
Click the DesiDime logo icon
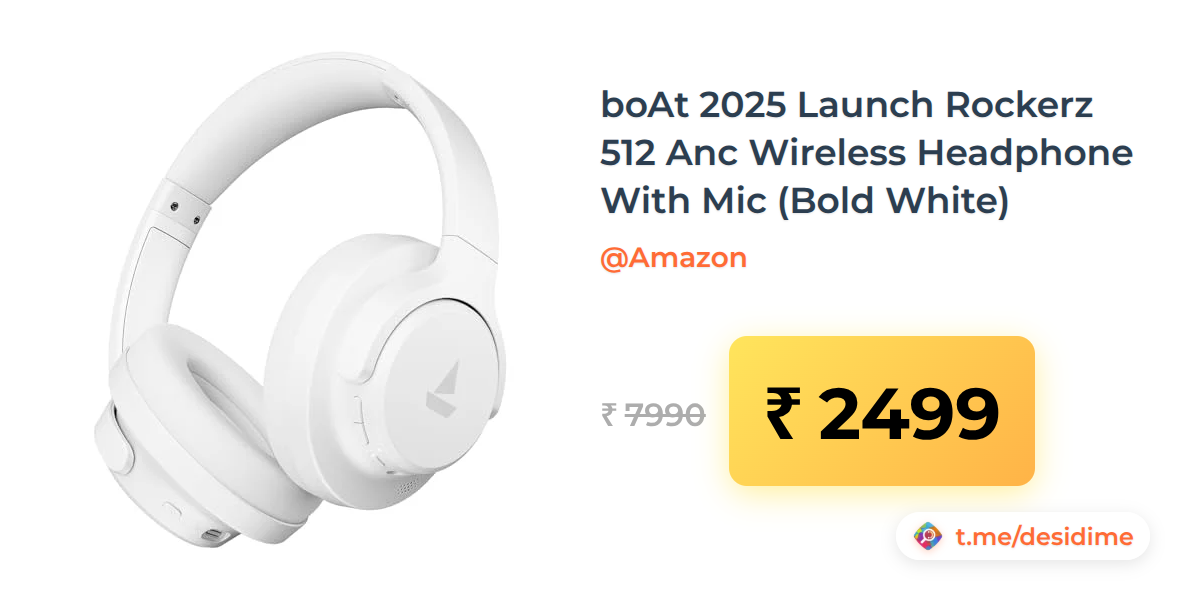929,537
